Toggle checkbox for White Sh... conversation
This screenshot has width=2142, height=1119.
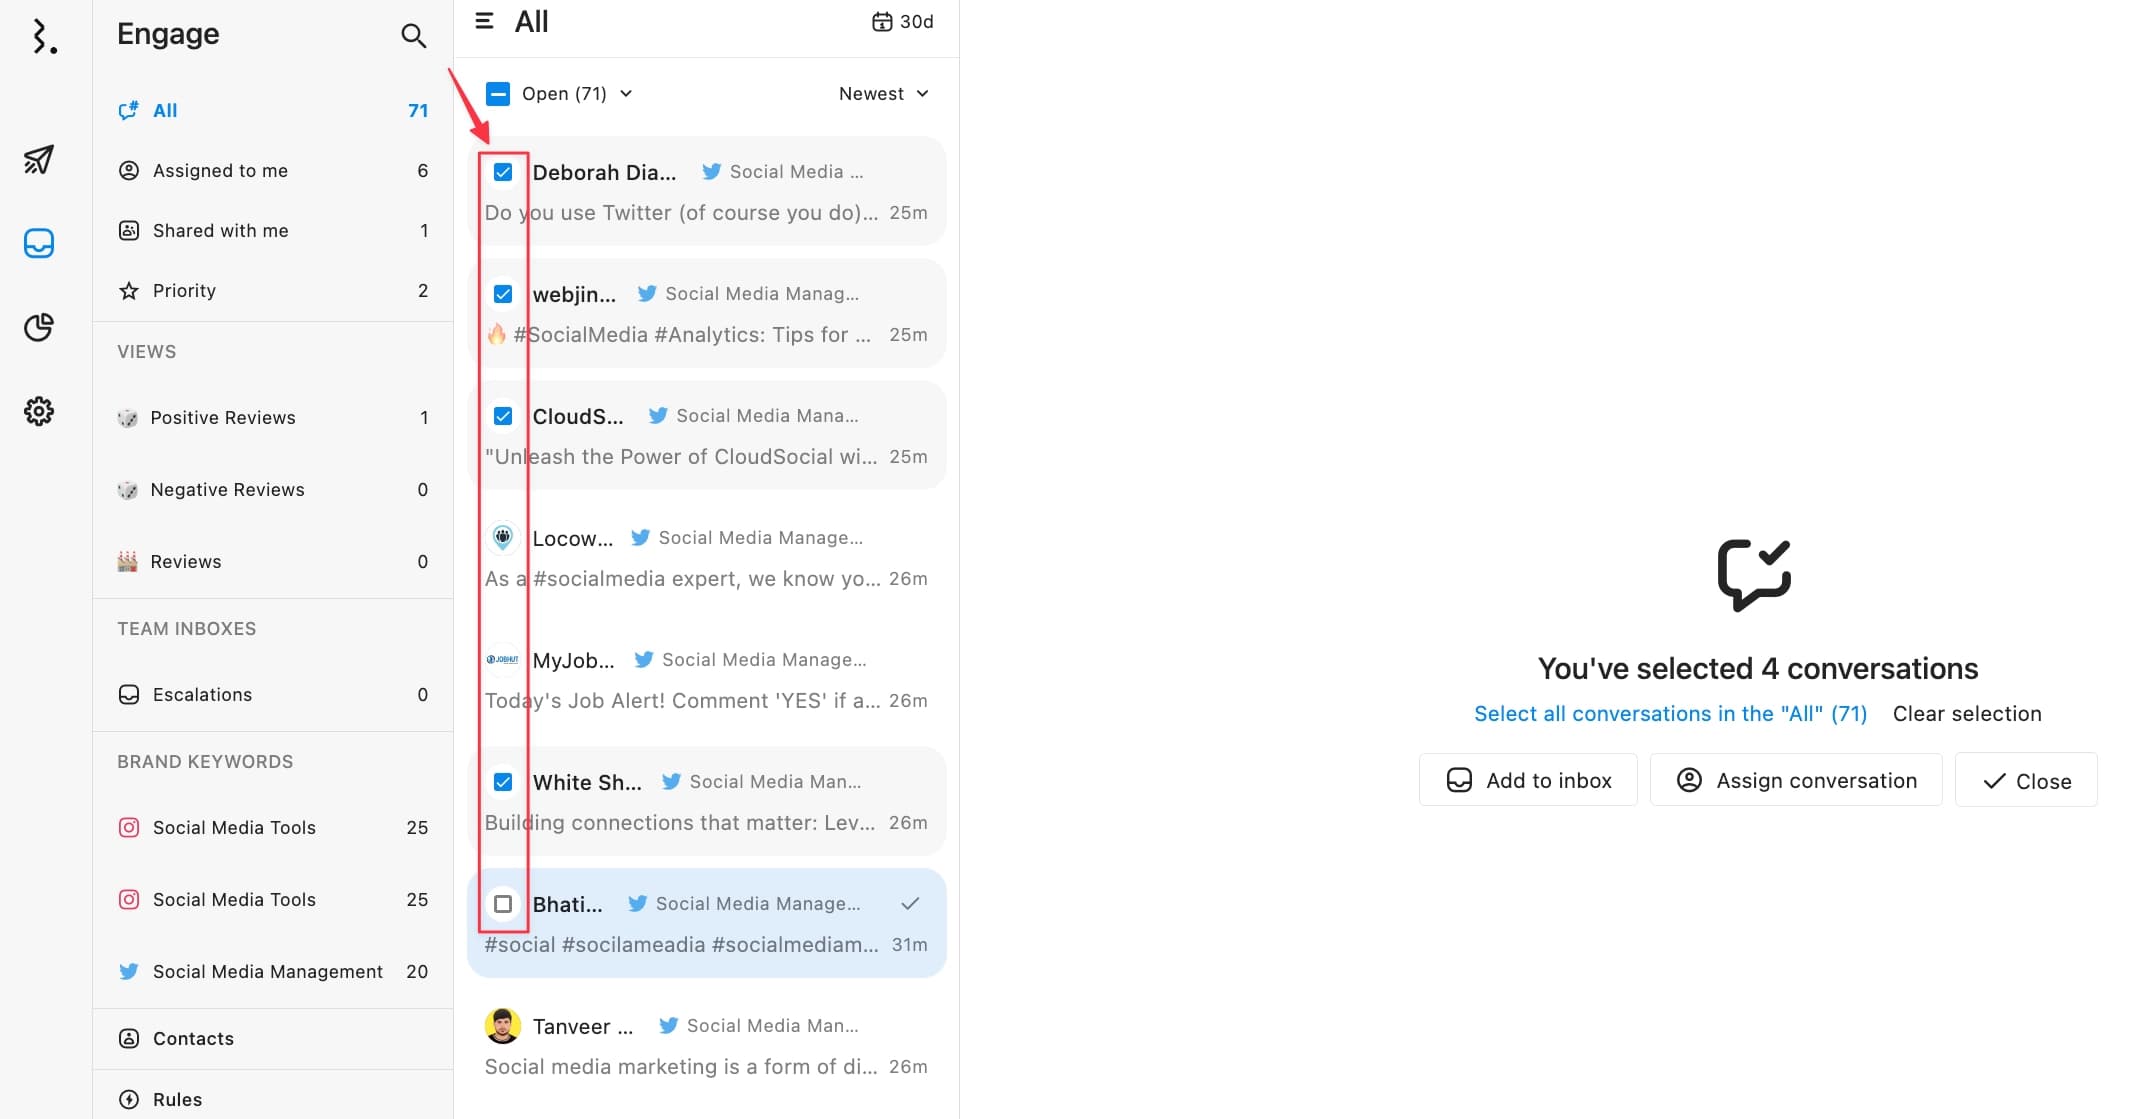point(504,780)
